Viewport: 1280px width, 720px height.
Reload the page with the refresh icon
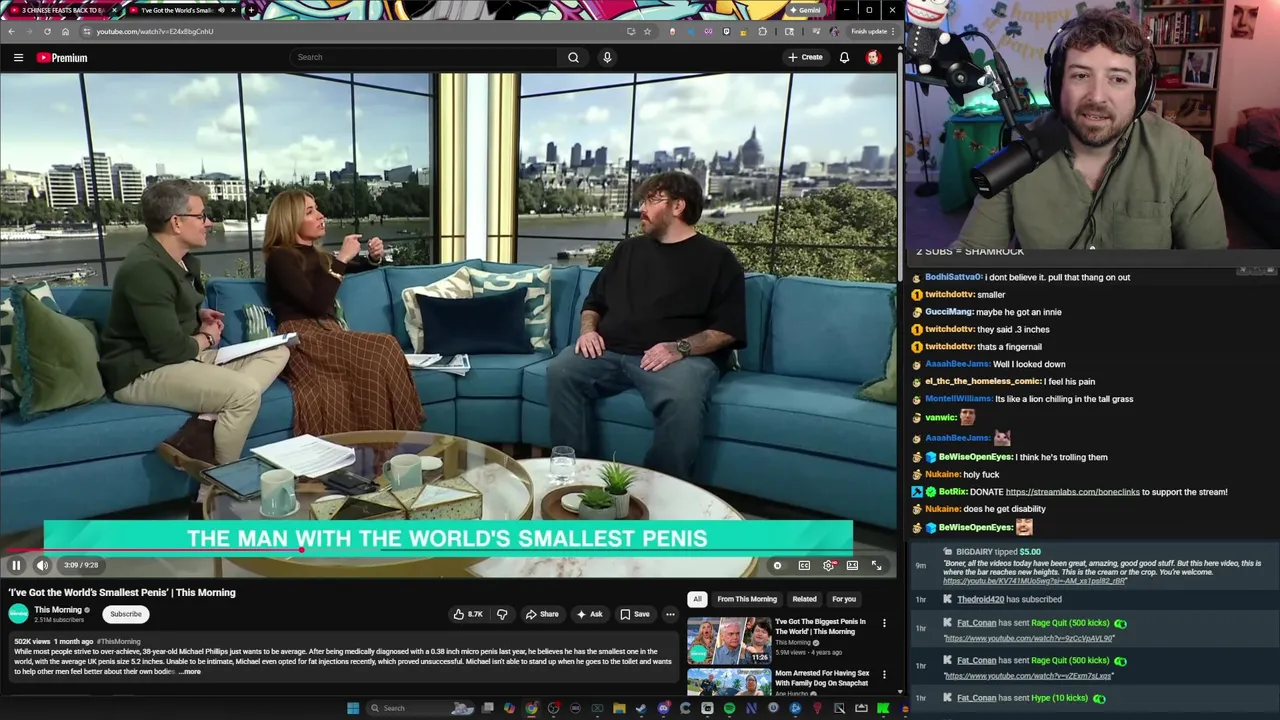click(x=47, y=31)
